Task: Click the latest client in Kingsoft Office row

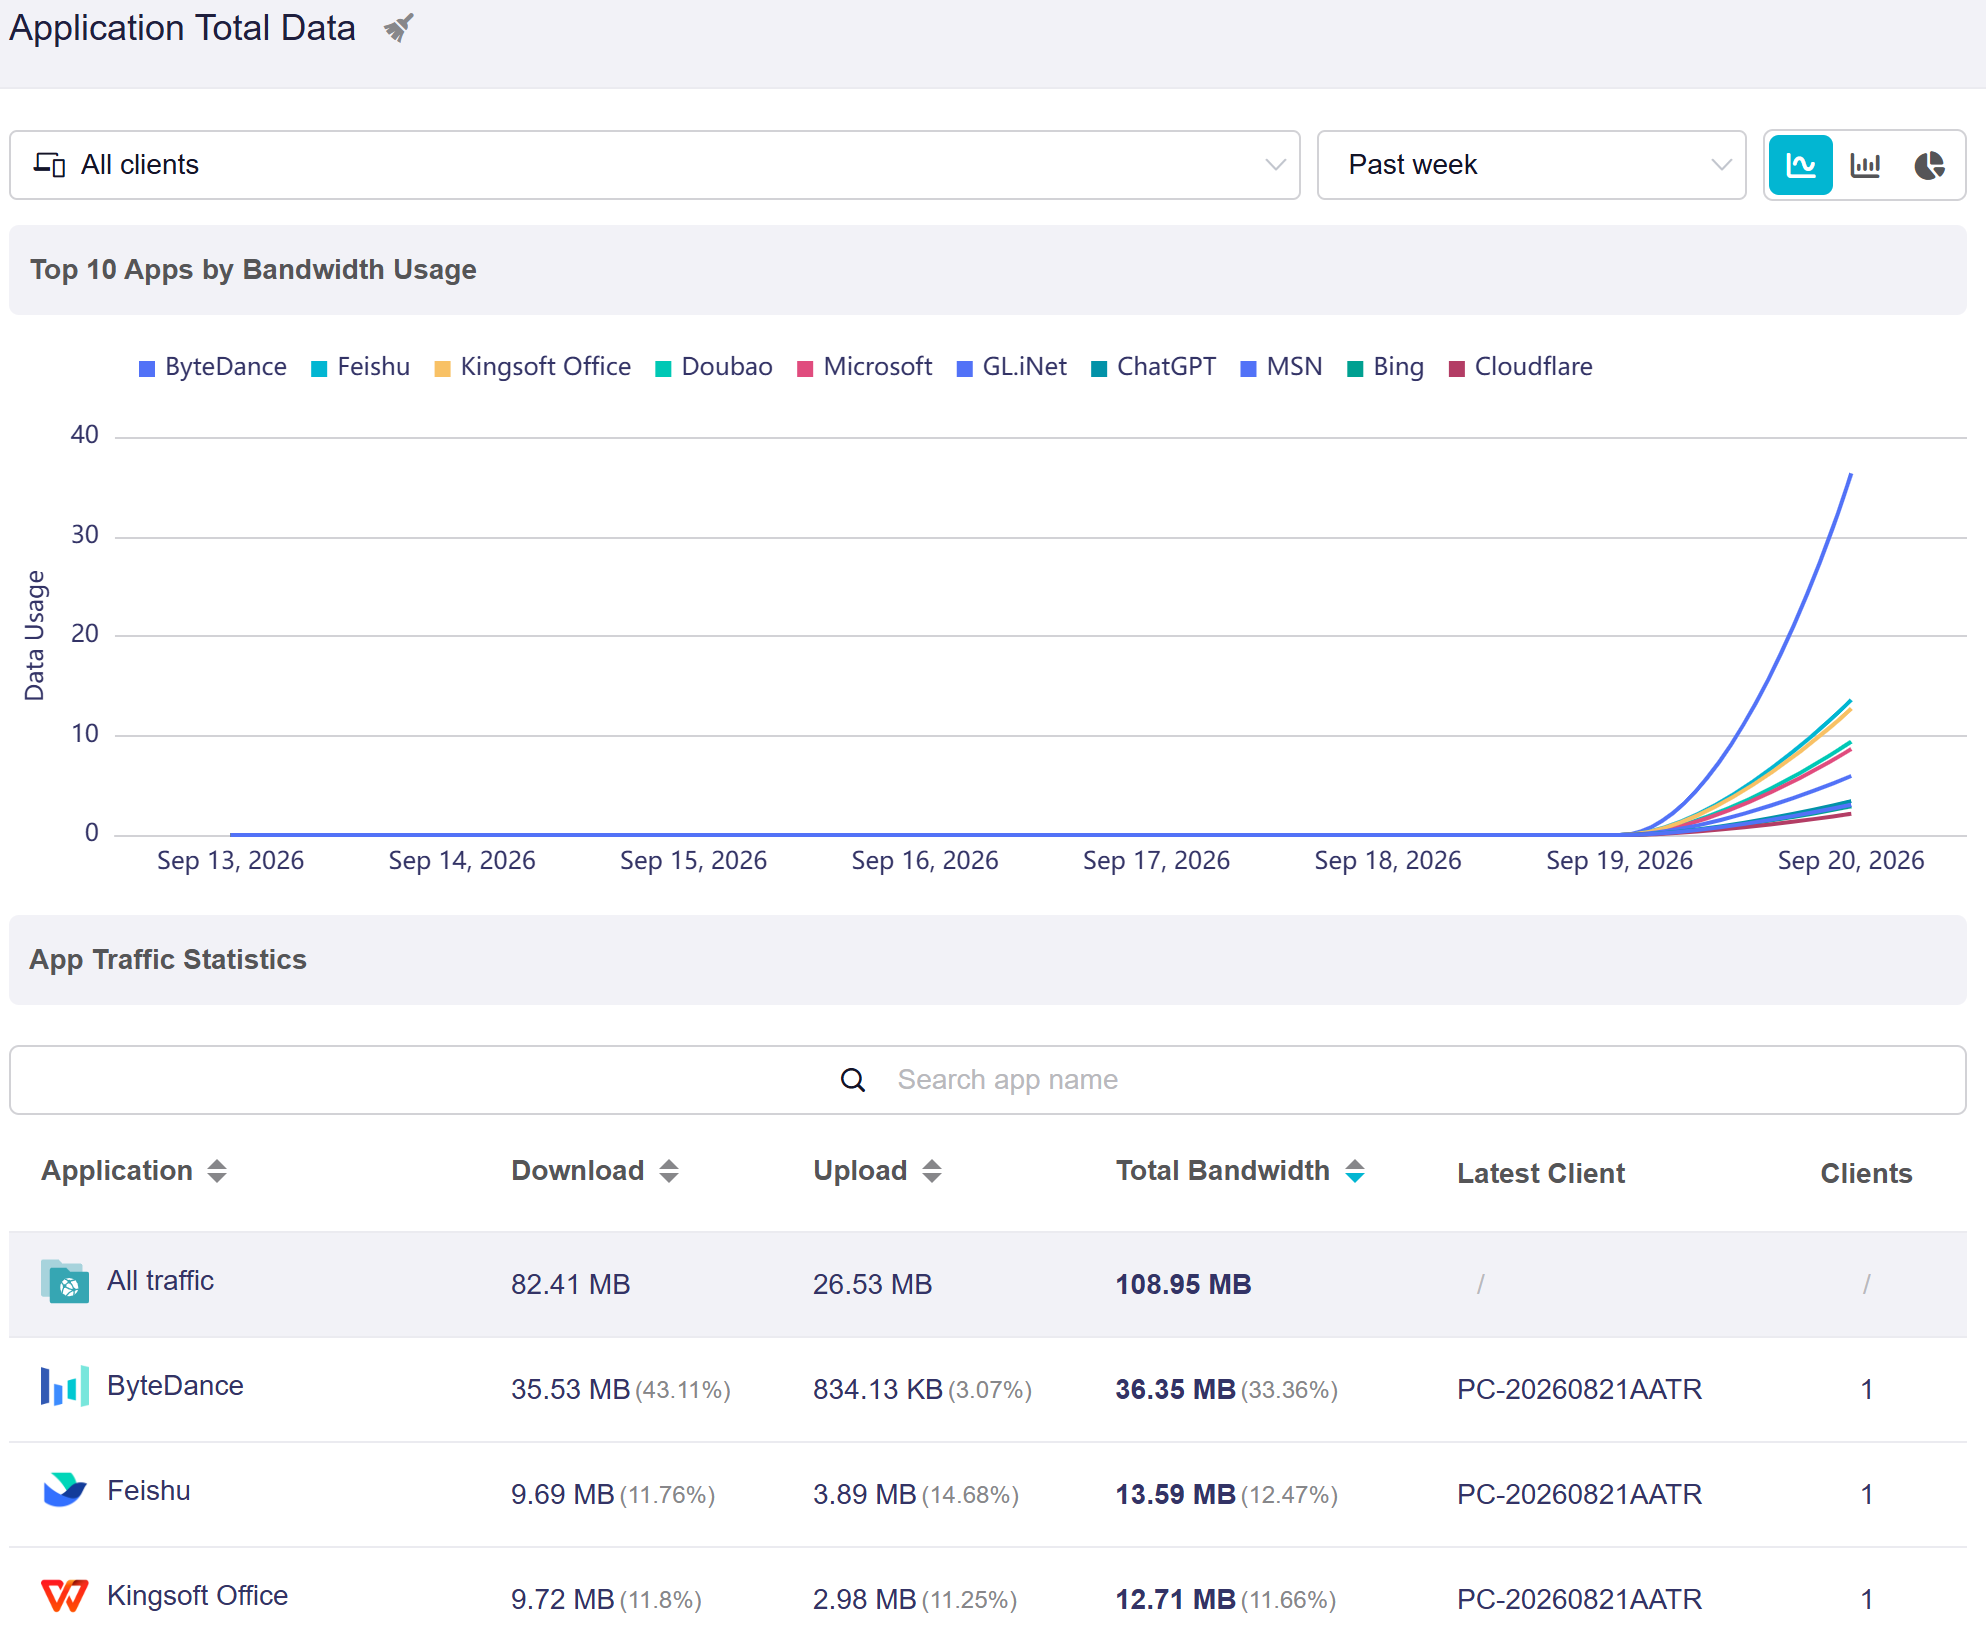Action: [1580, 1600]
